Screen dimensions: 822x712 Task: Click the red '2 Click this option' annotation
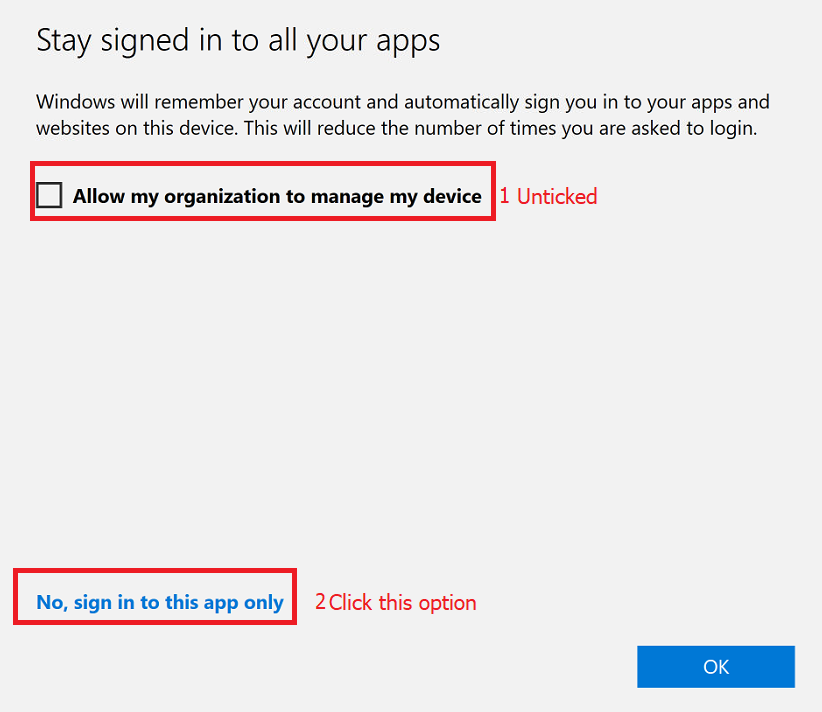pyautogui.click(x=396, y=602)
